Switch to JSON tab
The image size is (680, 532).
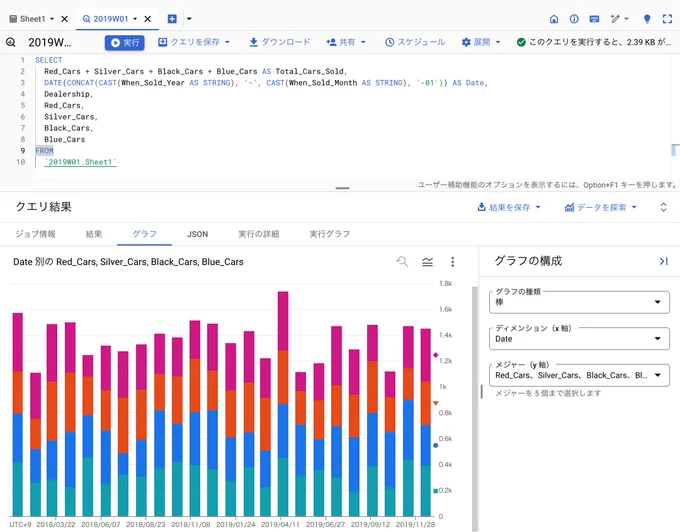coord(197,234)
